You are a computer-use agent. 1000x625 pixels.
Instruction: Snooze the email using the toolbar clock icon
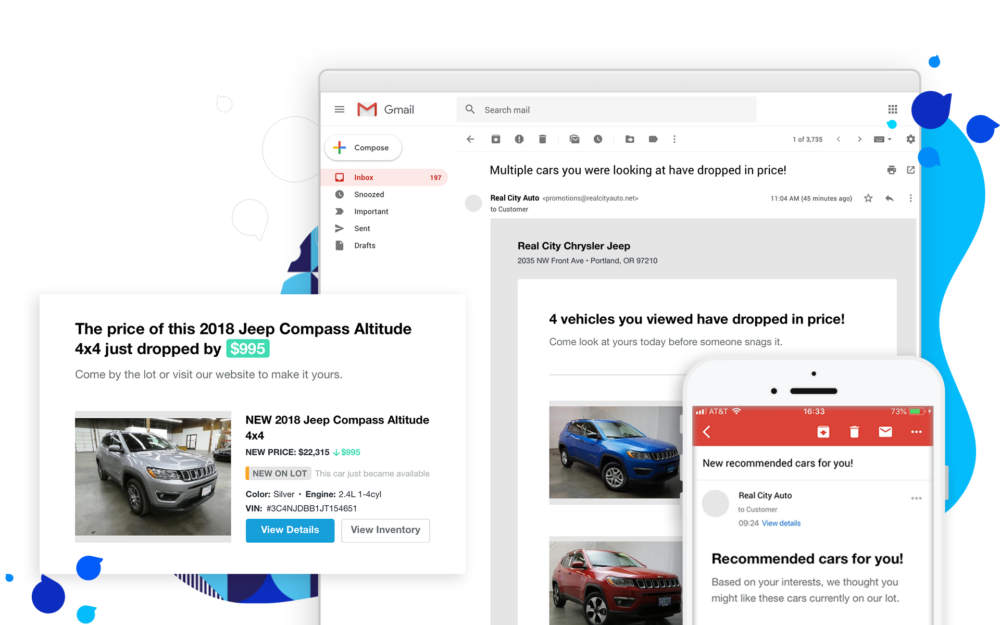[x=598, y=139]
